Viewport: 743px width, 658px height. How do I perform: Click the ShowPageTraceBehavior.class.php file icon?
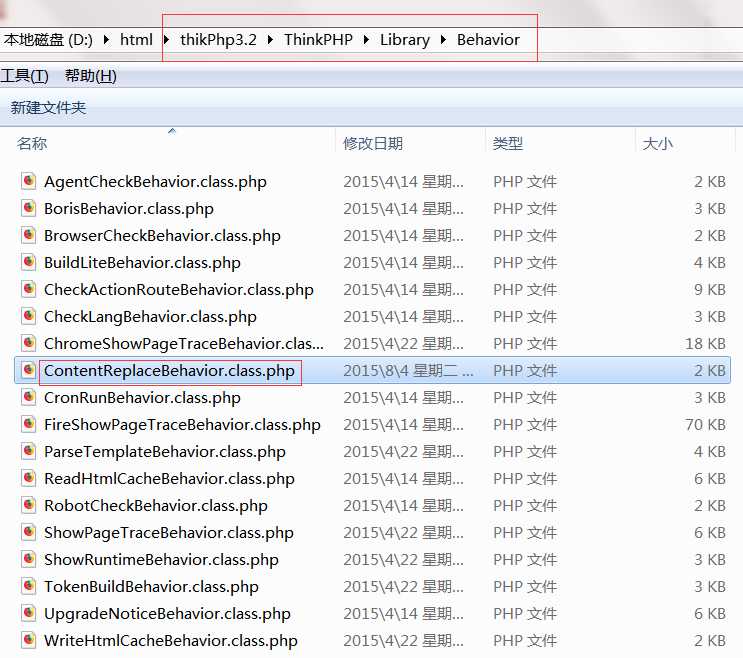[x=28, y=532]
